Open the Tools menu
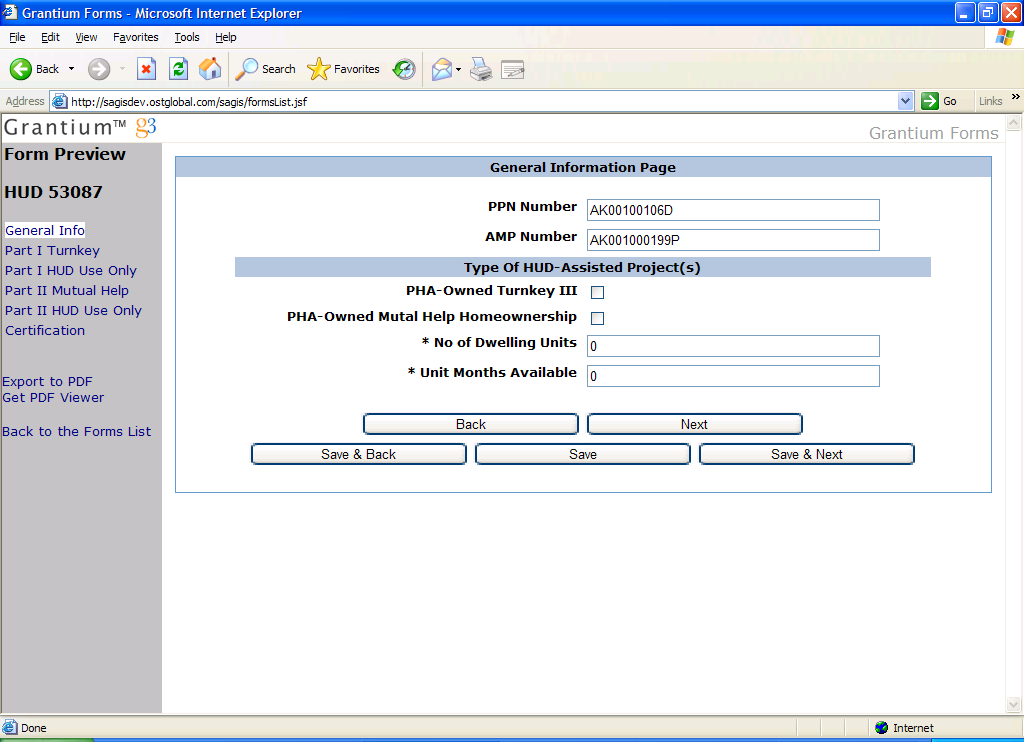Screen dimensions: 1024x742 [187, 37]
